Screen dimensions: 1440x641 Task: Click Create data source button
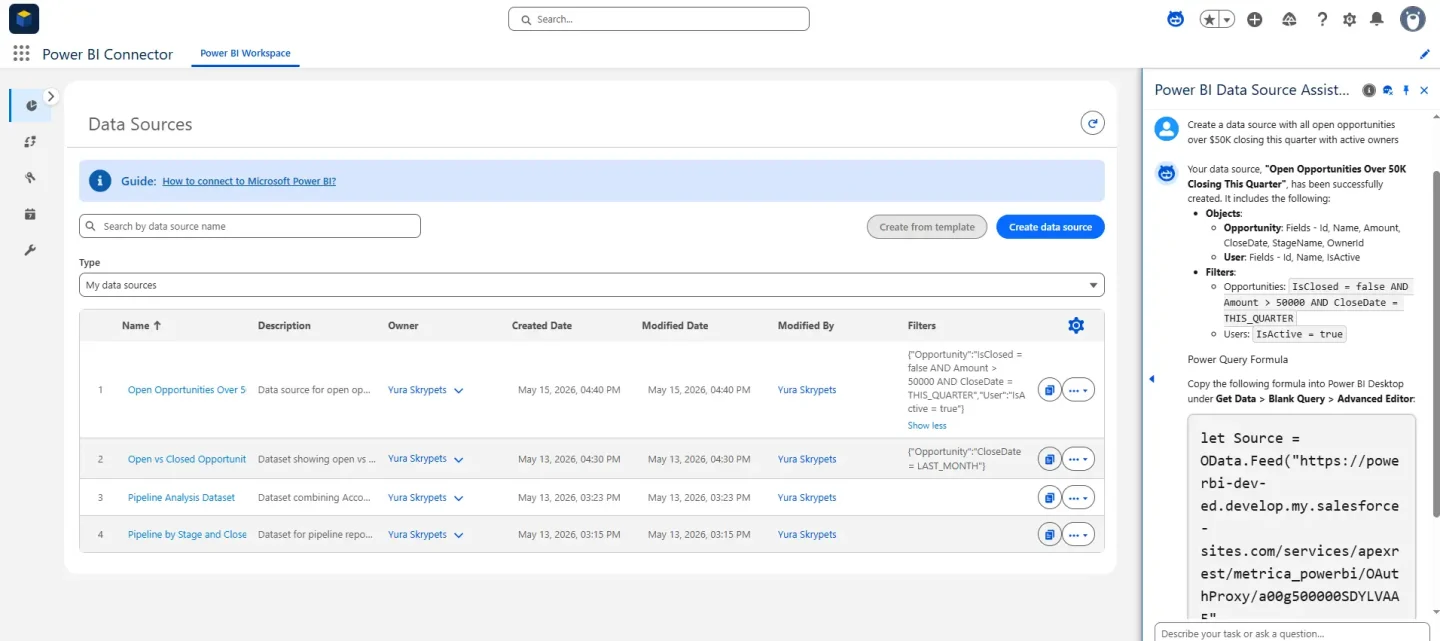pyautogui.click(x=1050, y=227)
